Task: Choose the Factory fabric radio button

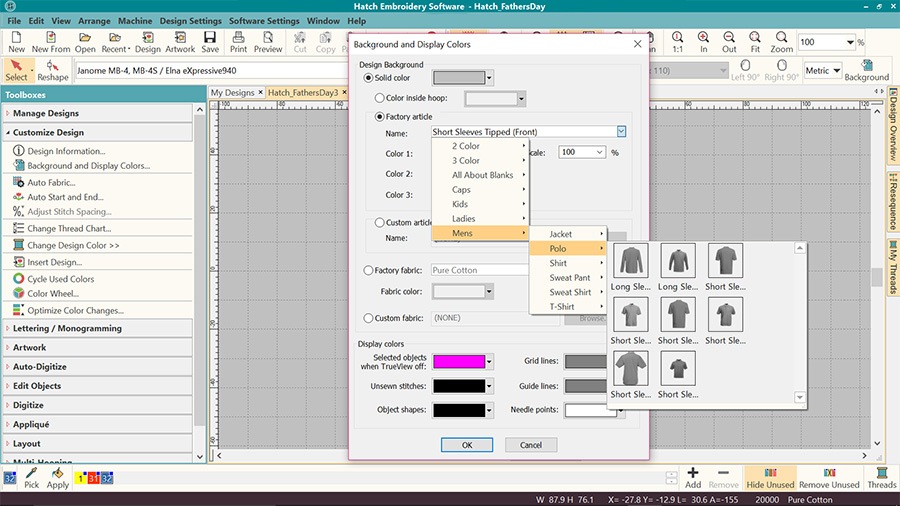Action: [369, 270]
